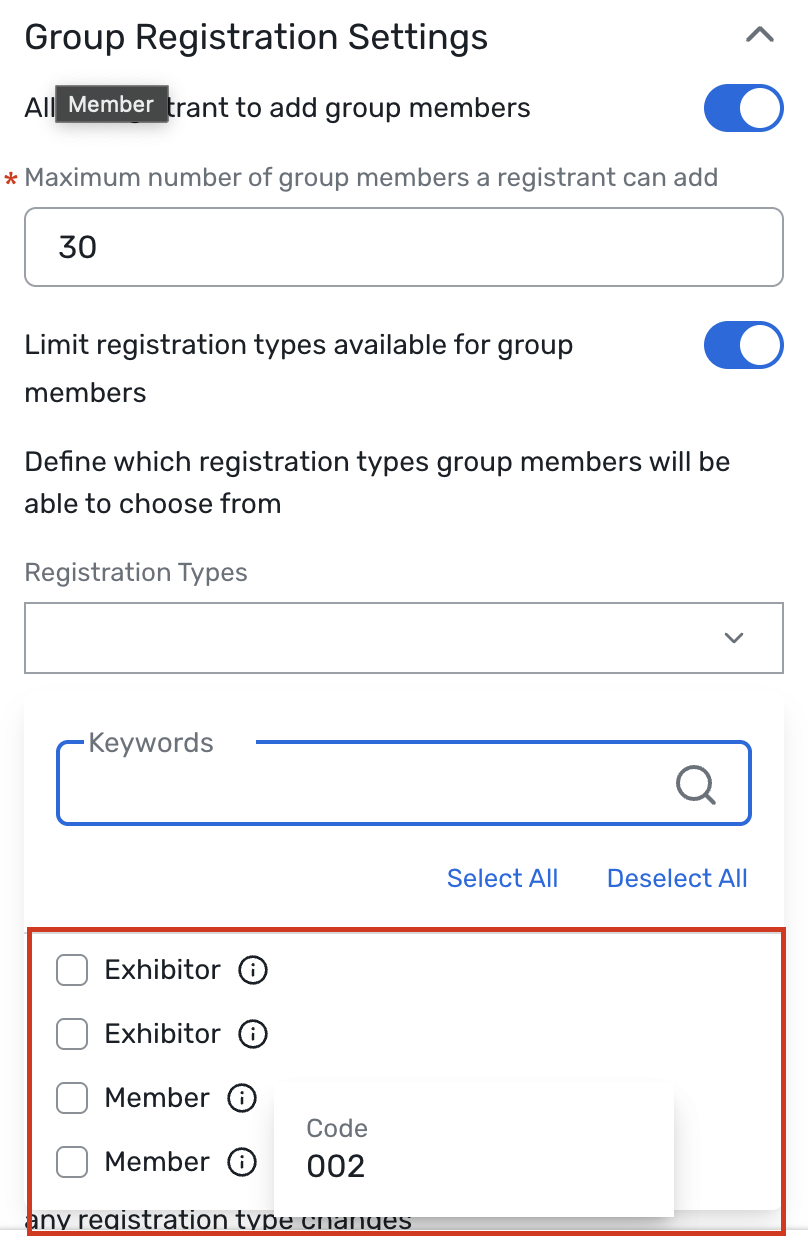Tick the first Member checkbox
The height and width of the screenshot is (1246, 808).
72,1098
